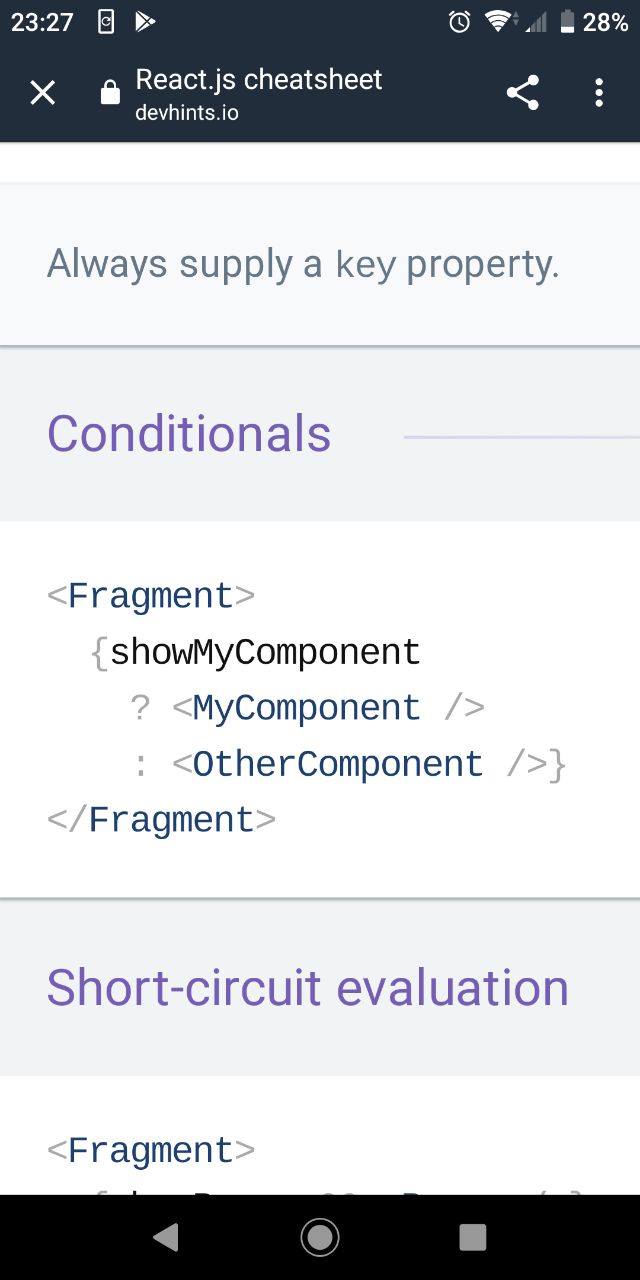The height and width of the screenshot is (1280, 640).
Task: Tap the secure lock icon beside the title
Action: click(x=110, y=93)
